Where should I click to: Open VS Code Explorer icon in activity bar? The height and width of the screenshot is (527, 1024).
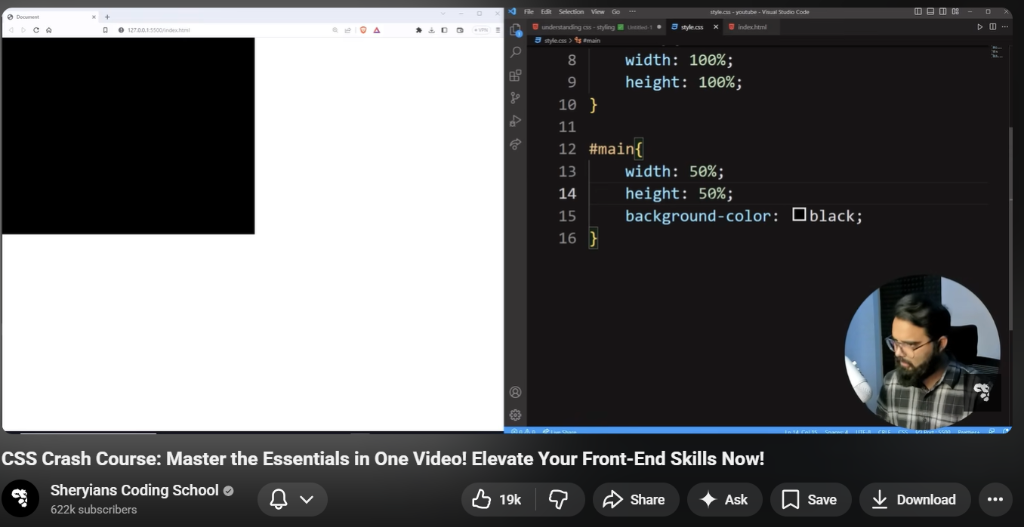point(516,30)
